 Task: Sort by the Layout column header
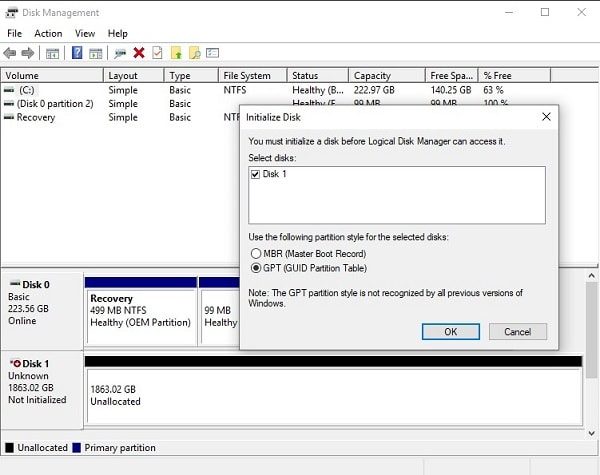pyautogui.click(x=134, y=75)
